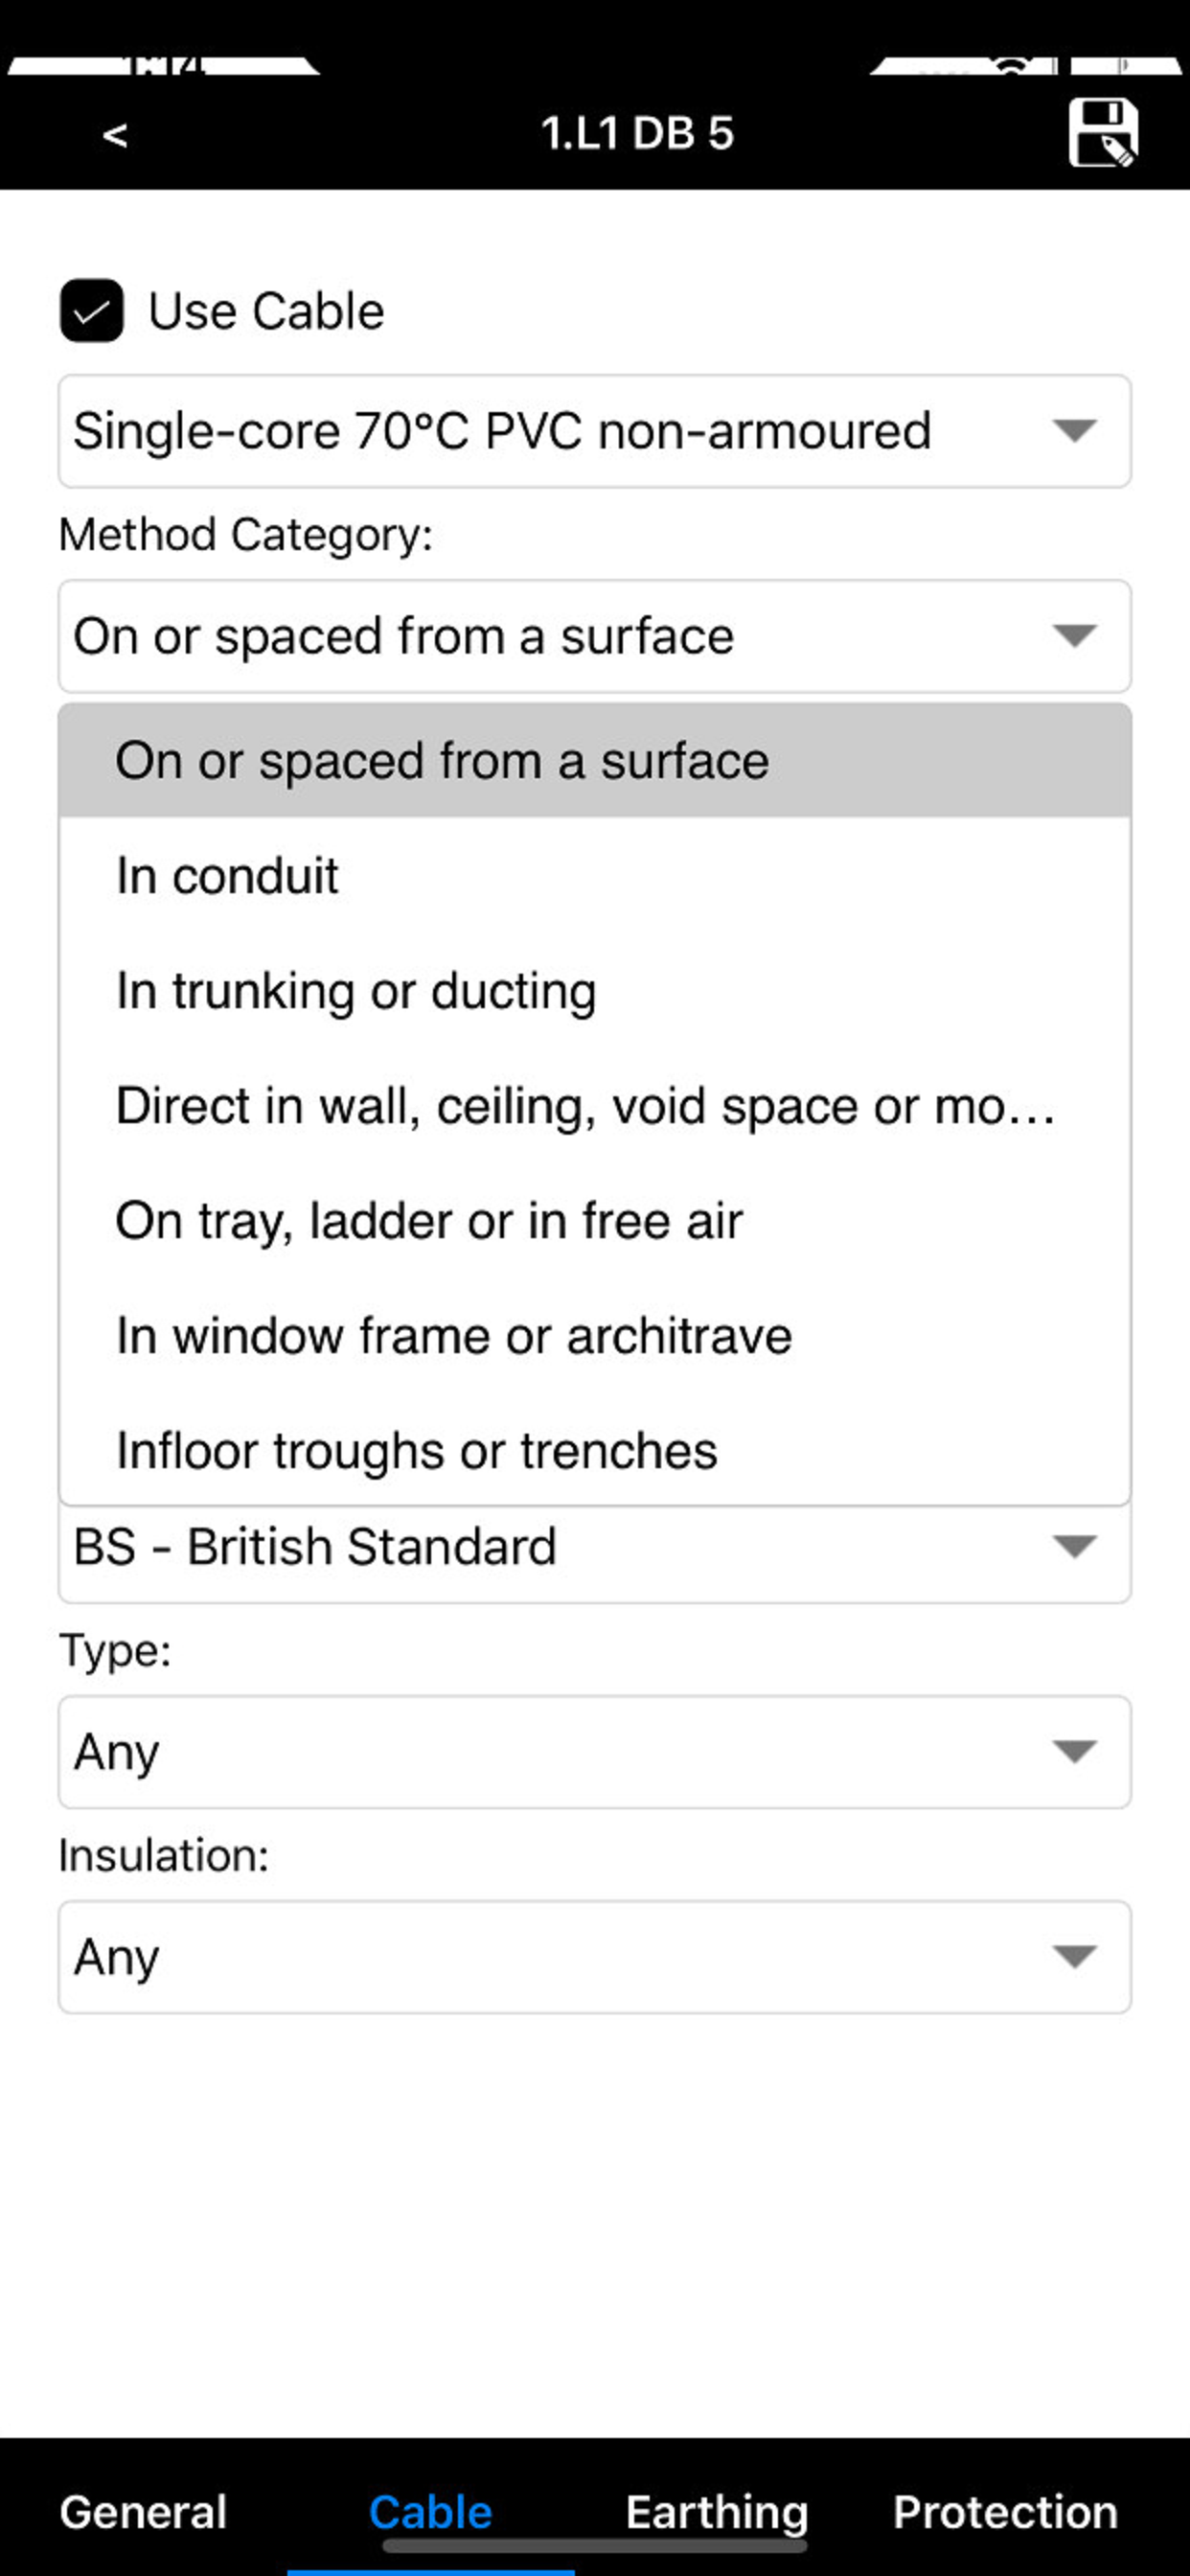The image size is (1190, 2576).
Task: Open the cable type dropdown arrow
Action: point(1075,431)
